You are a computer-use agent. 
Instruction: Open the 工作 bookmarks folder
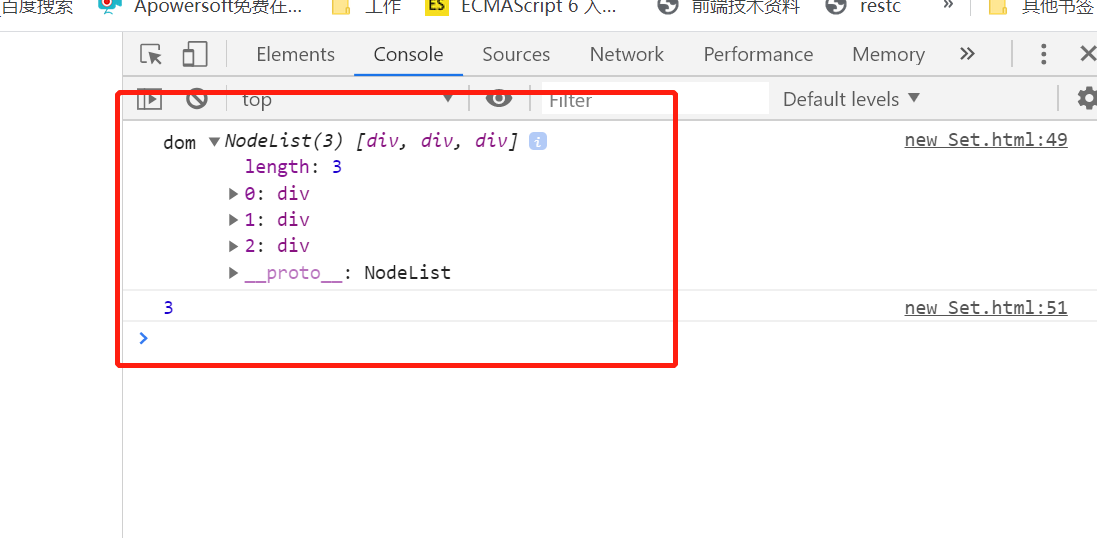tap(367, 7)
